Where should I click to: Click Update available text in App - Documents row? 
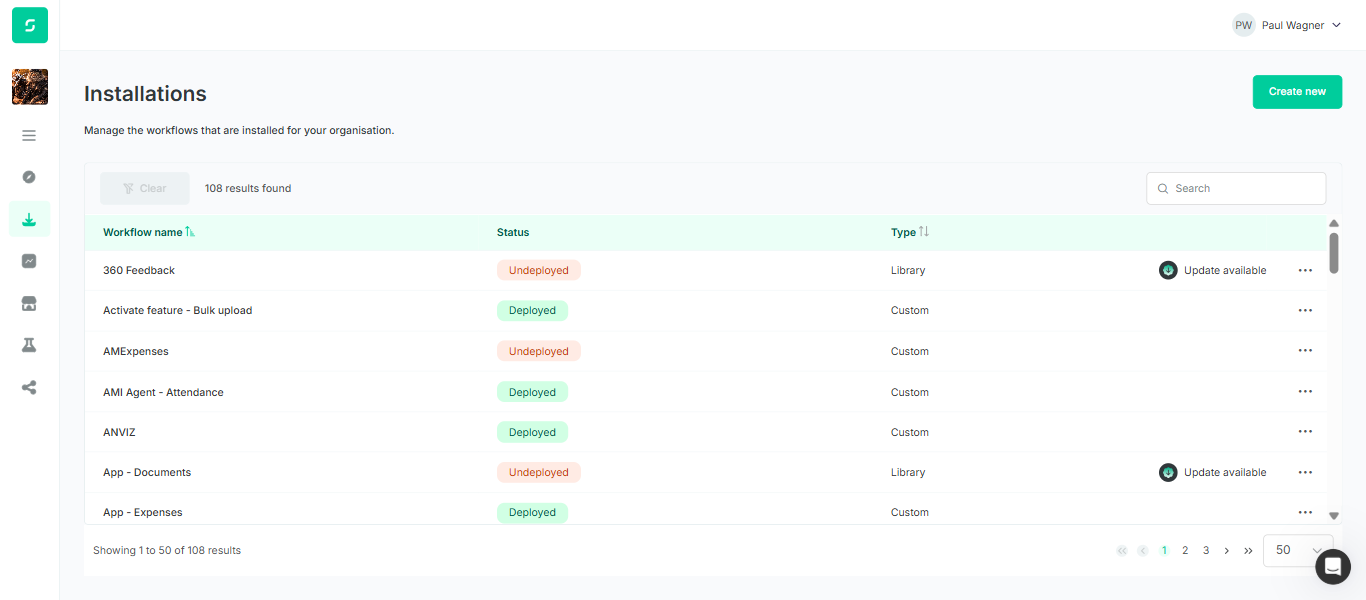click(x=1225, y=472)
